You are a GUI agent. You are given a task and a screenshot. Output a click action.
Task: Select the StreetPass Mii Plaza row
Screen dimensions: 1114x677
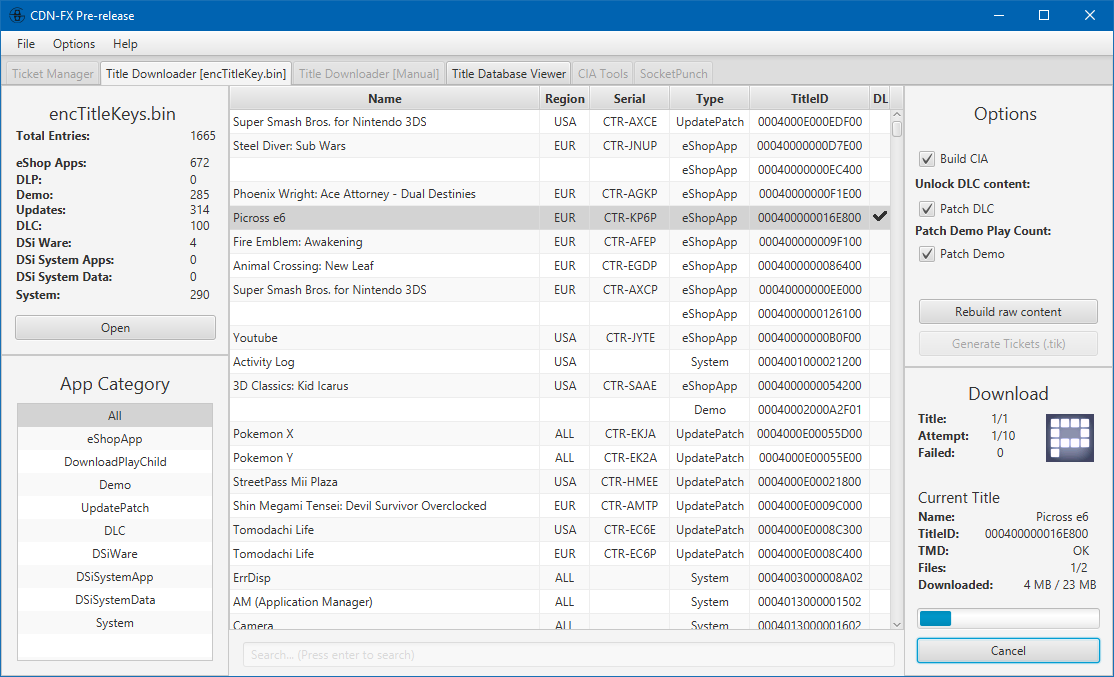point(560,482)
